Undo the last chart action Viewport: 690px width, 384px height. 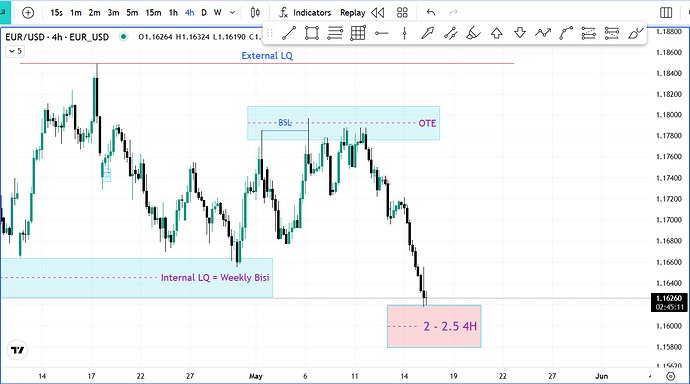coord(431,13)
